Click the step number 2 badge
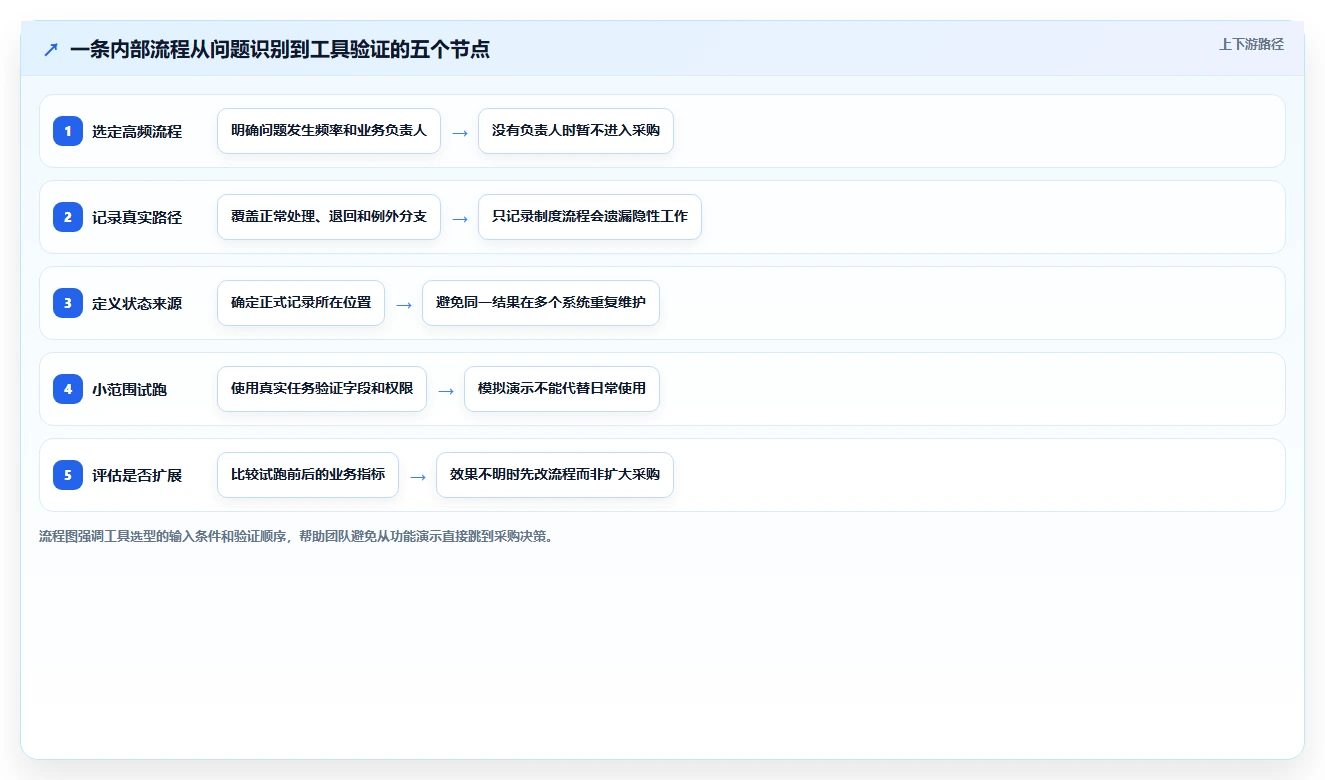Screen dimensions: 1325x780 [68, 217]
